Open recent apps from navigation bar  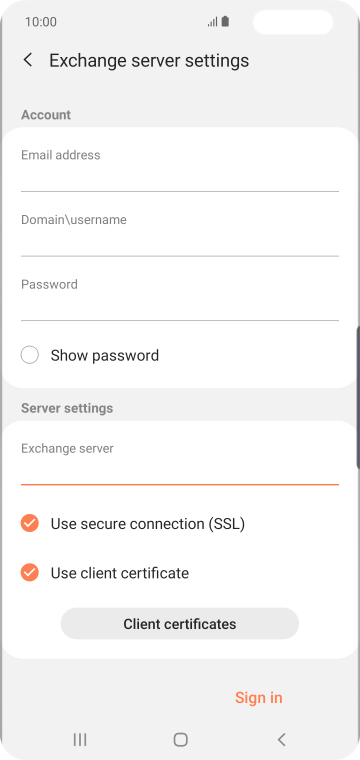pyautogui.click(x=80, y=739)
